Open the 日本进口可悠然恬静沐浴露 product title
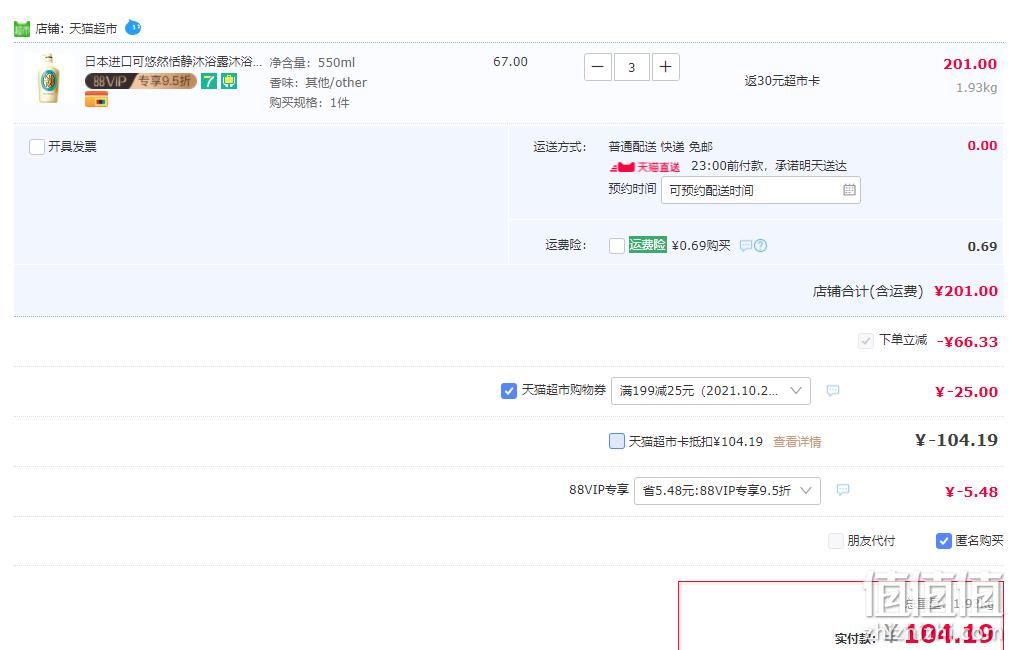This screenshot has width=1013, height=650. (173, 61)
